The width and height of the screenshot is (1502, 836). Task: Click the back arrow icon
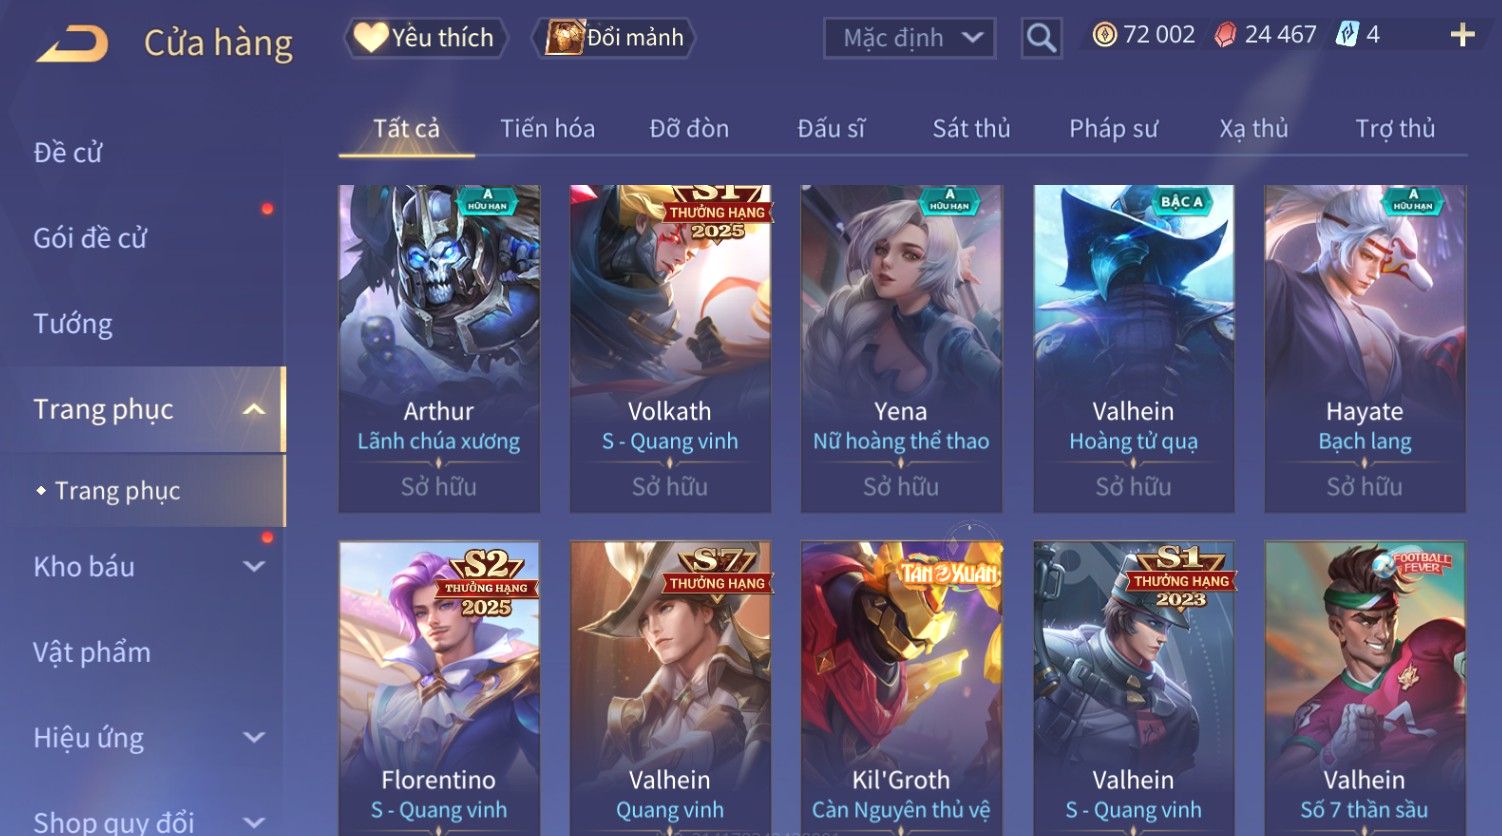point(72,44)
